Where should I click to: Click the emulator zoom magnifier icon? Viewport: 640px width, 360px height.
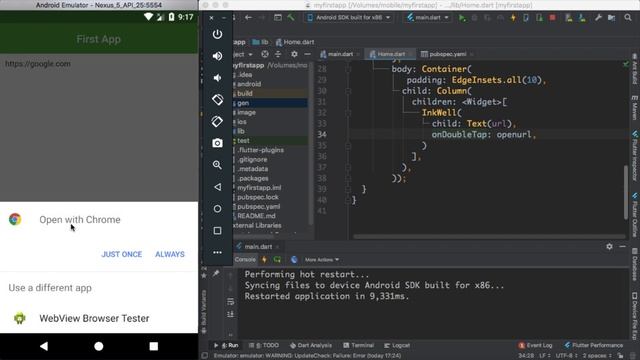pyautogui.click(x=217, y=165)
